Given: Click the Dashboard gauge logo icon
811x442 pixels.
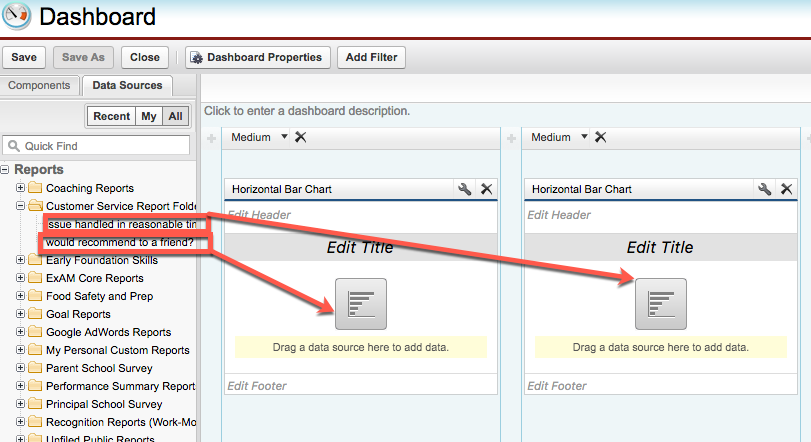Looking at the screenshot, I should click(17, 16).
